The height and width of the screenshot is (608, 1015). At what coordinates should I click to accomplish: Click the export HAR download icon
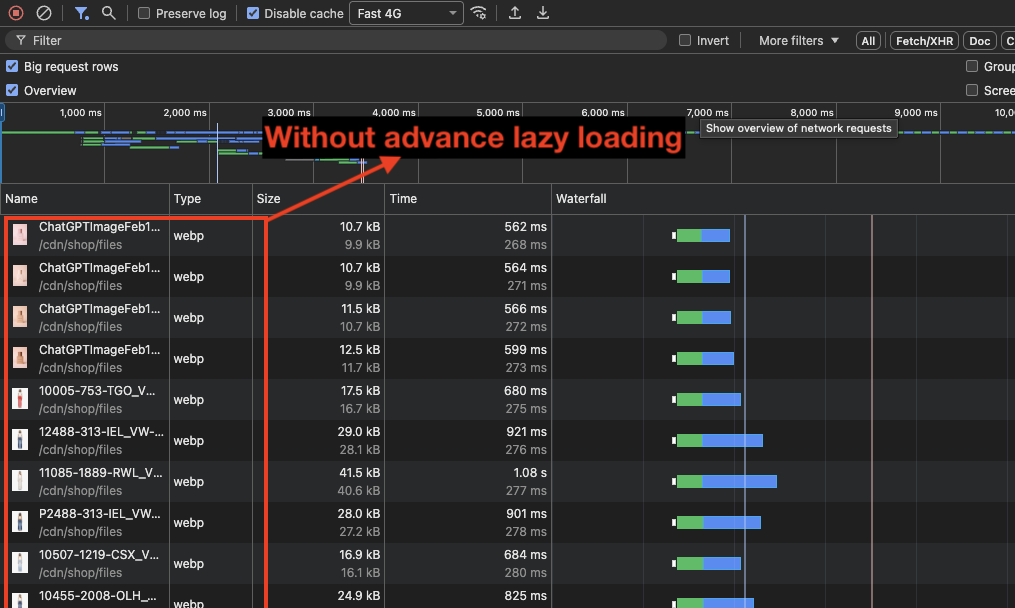pyautogui.click(x=543, y=13)
